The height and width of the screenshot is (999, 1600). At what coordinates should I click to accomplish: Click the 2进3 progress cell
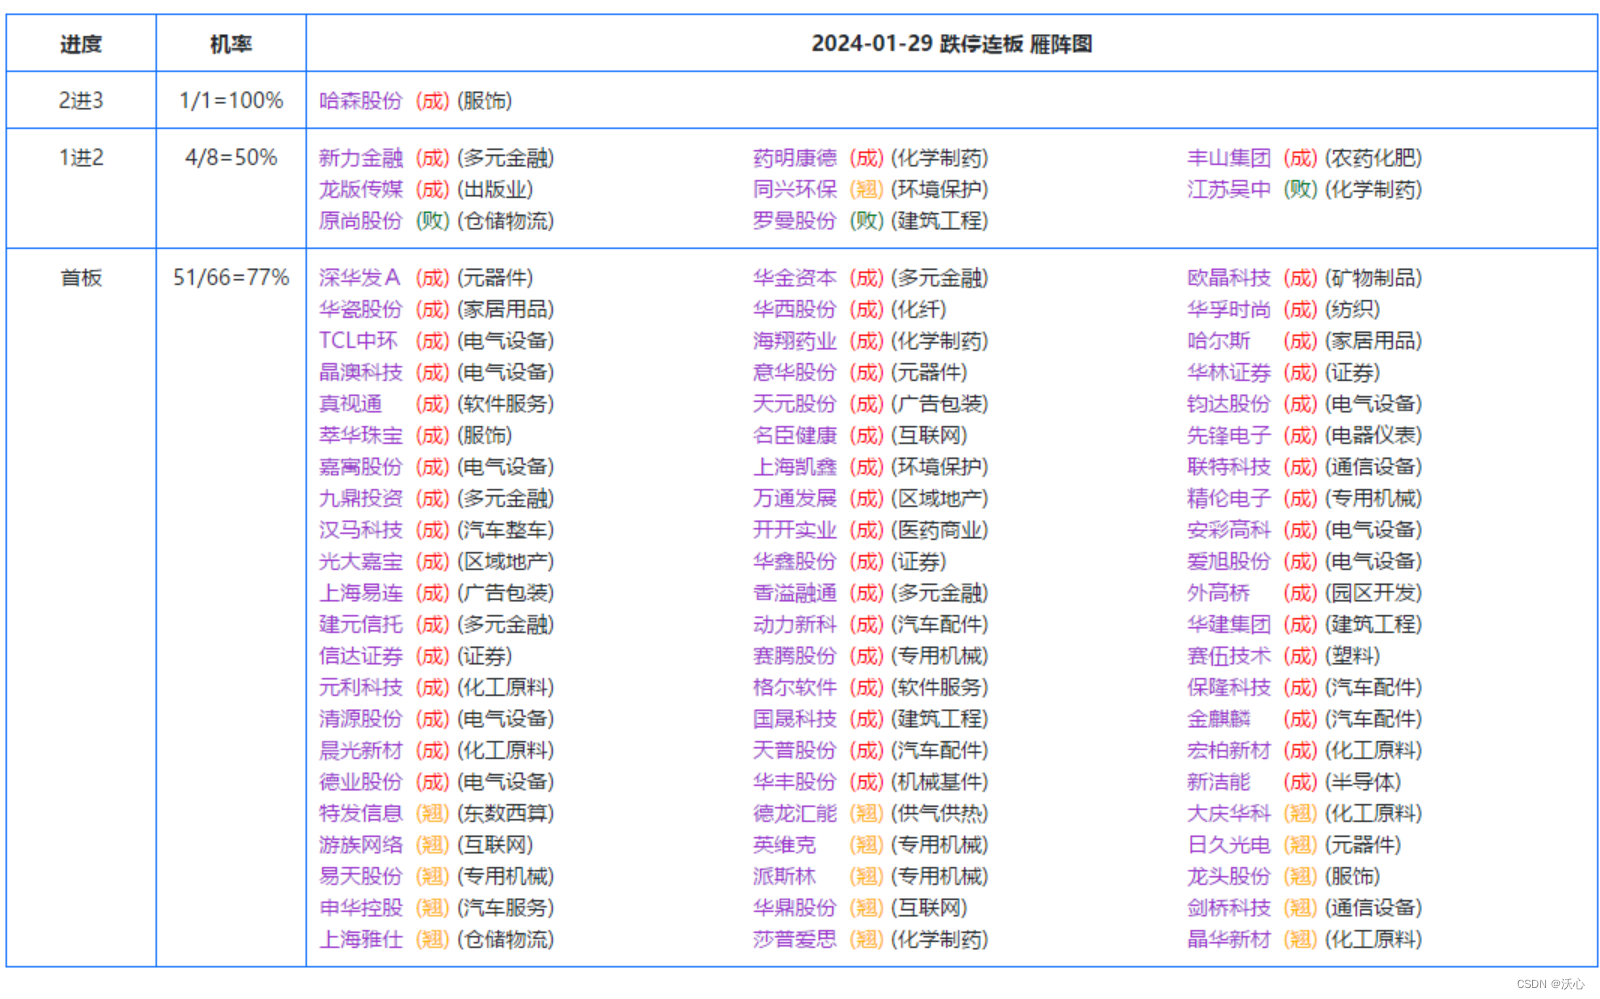[x=81, y=100]
